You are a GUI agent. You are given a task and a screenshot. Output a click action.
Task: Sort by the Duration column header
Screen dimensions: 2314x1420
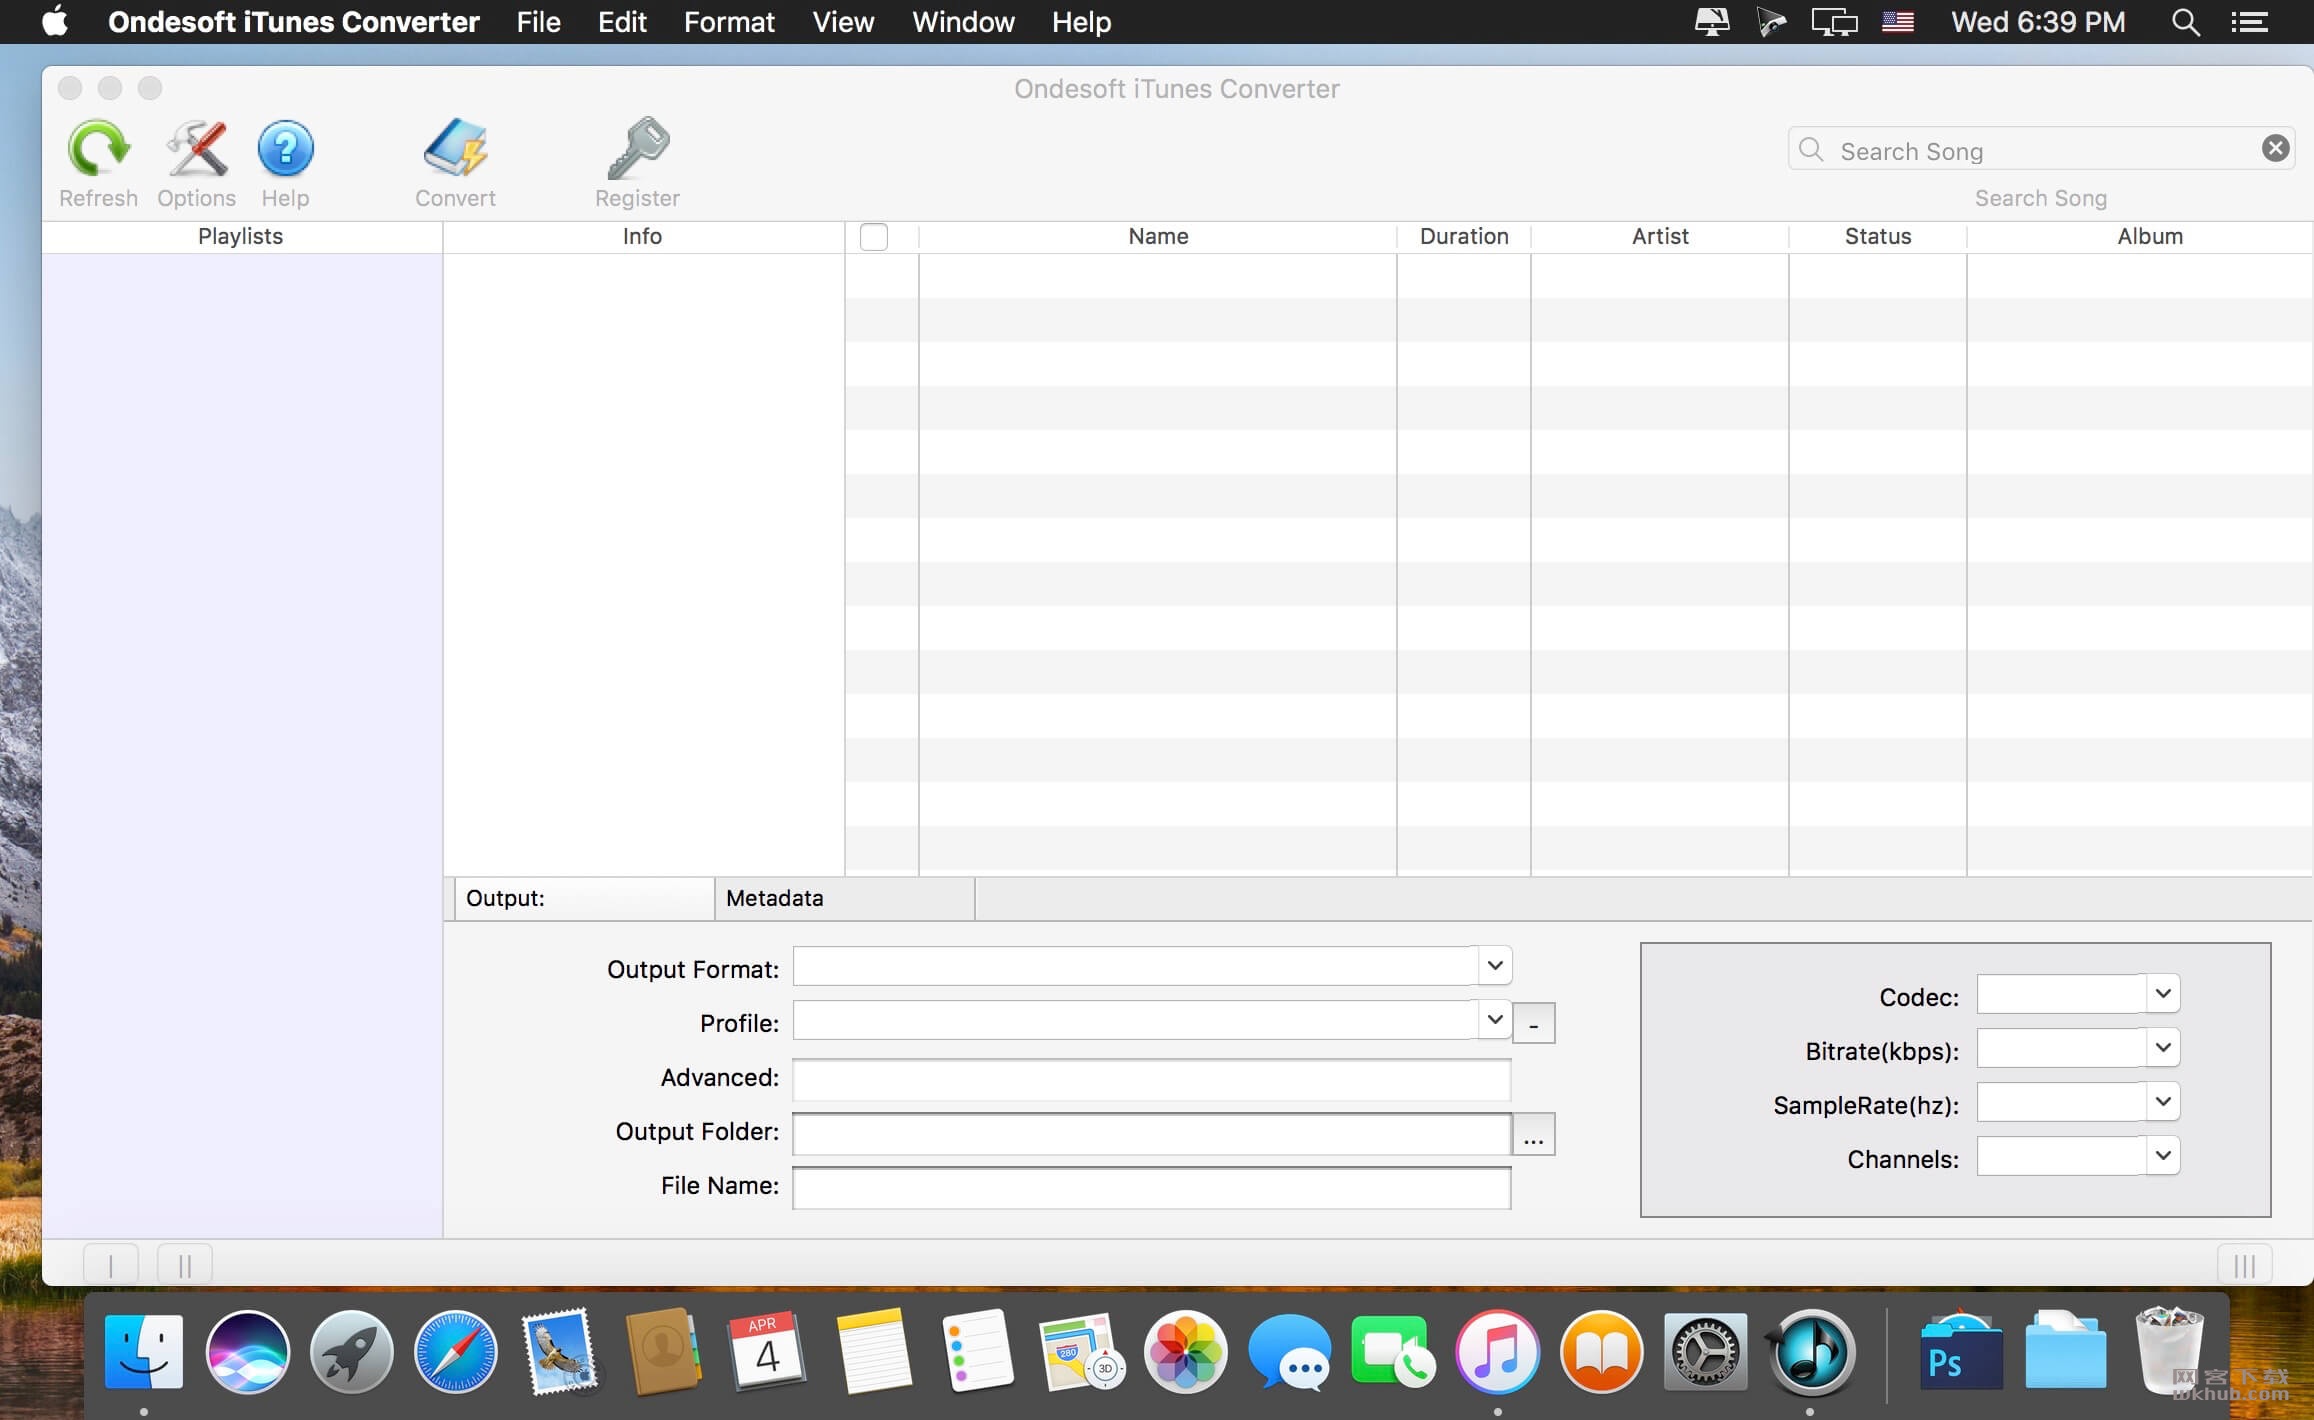coord(1464,237)
